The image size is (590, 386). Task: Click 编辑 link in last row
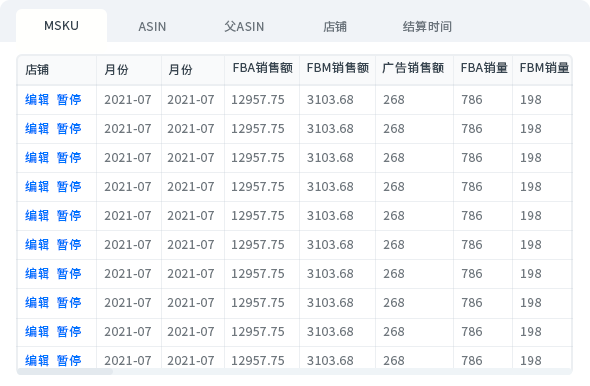point(37,360)
